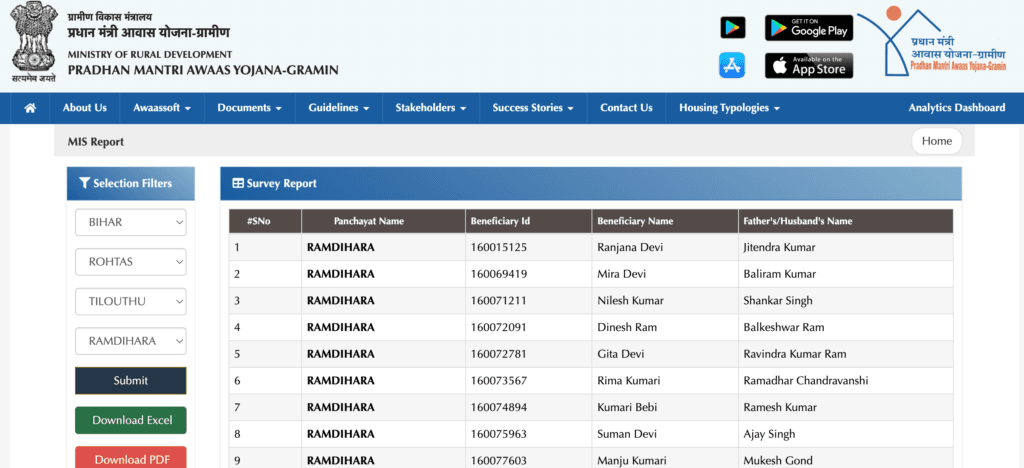Open the Get it on Google Play badge
This screenshot has height=468, width=1024.
coord(809,27)
